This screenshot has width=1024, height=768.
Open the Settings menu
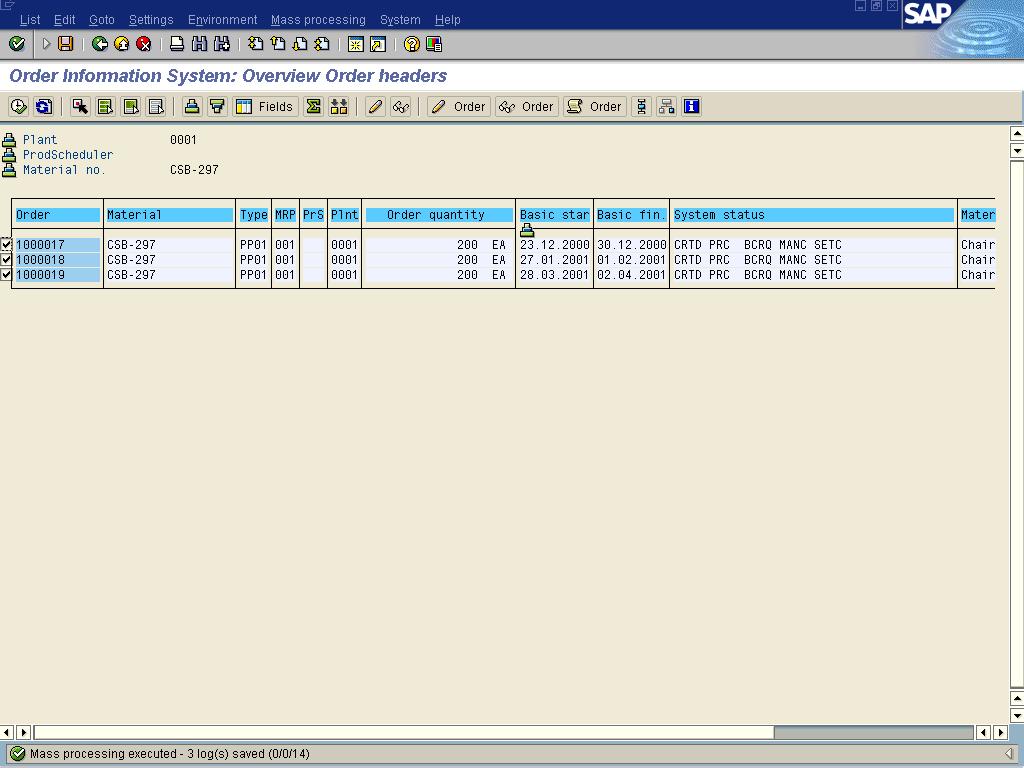151,20
